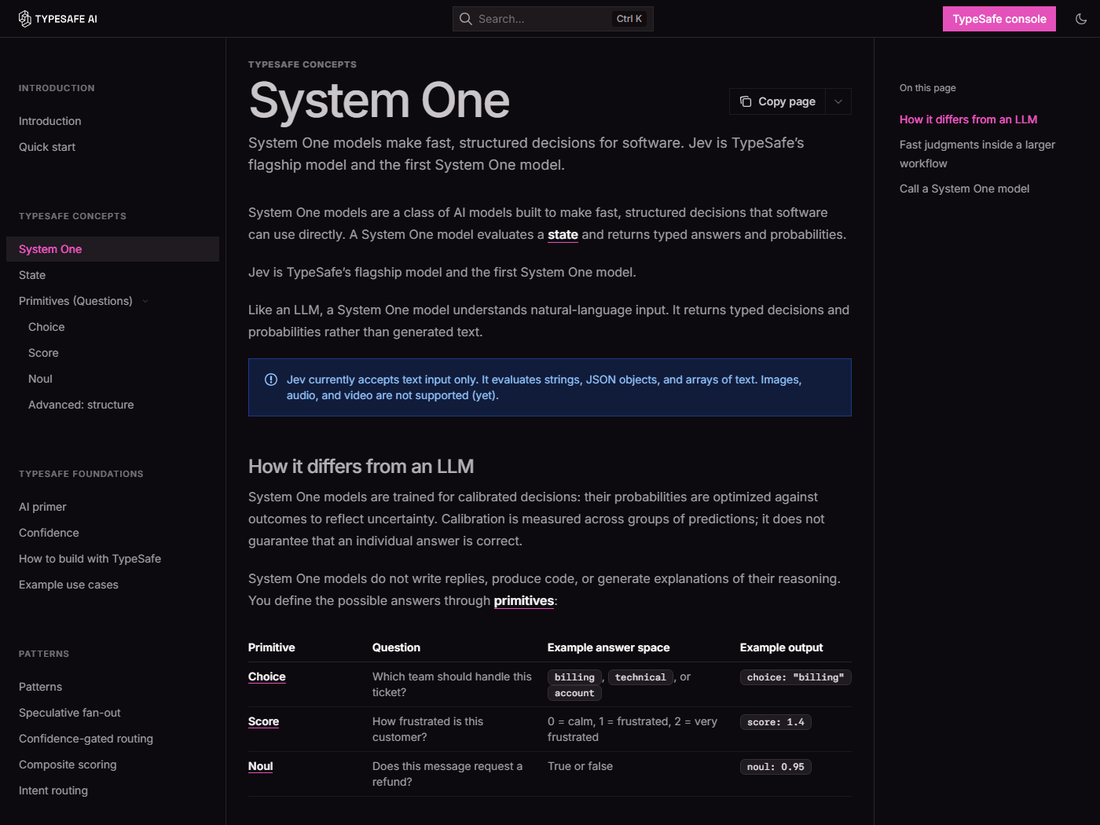Open the TypeSafe console button
Screen dimensions: 1100x825
[999, 19]
